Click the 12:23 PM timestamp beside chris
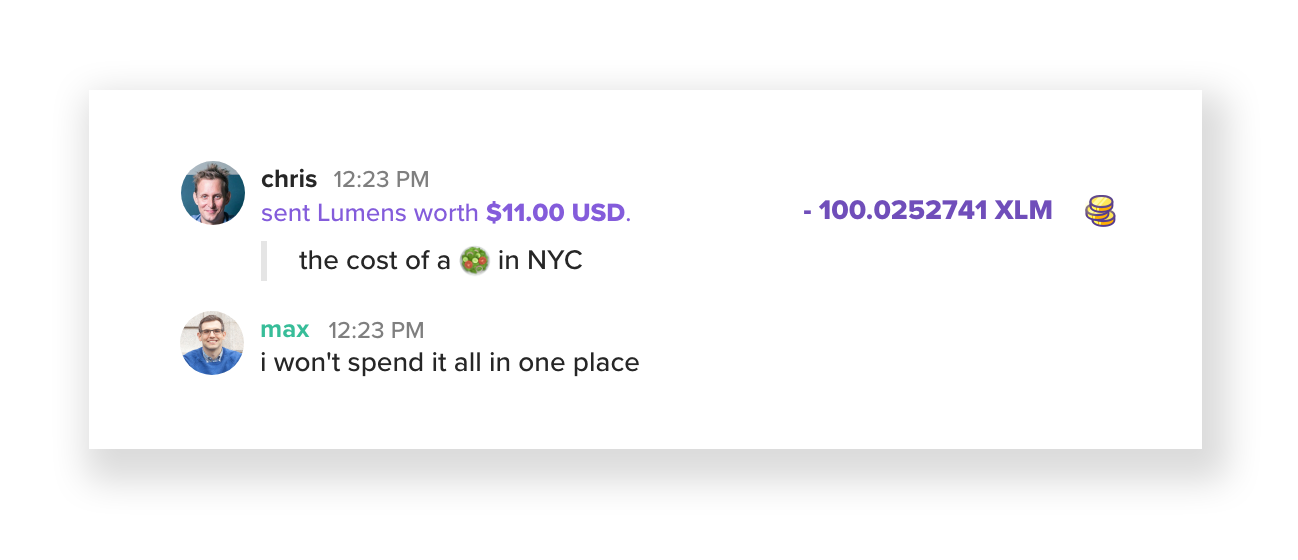 point(381,180)
